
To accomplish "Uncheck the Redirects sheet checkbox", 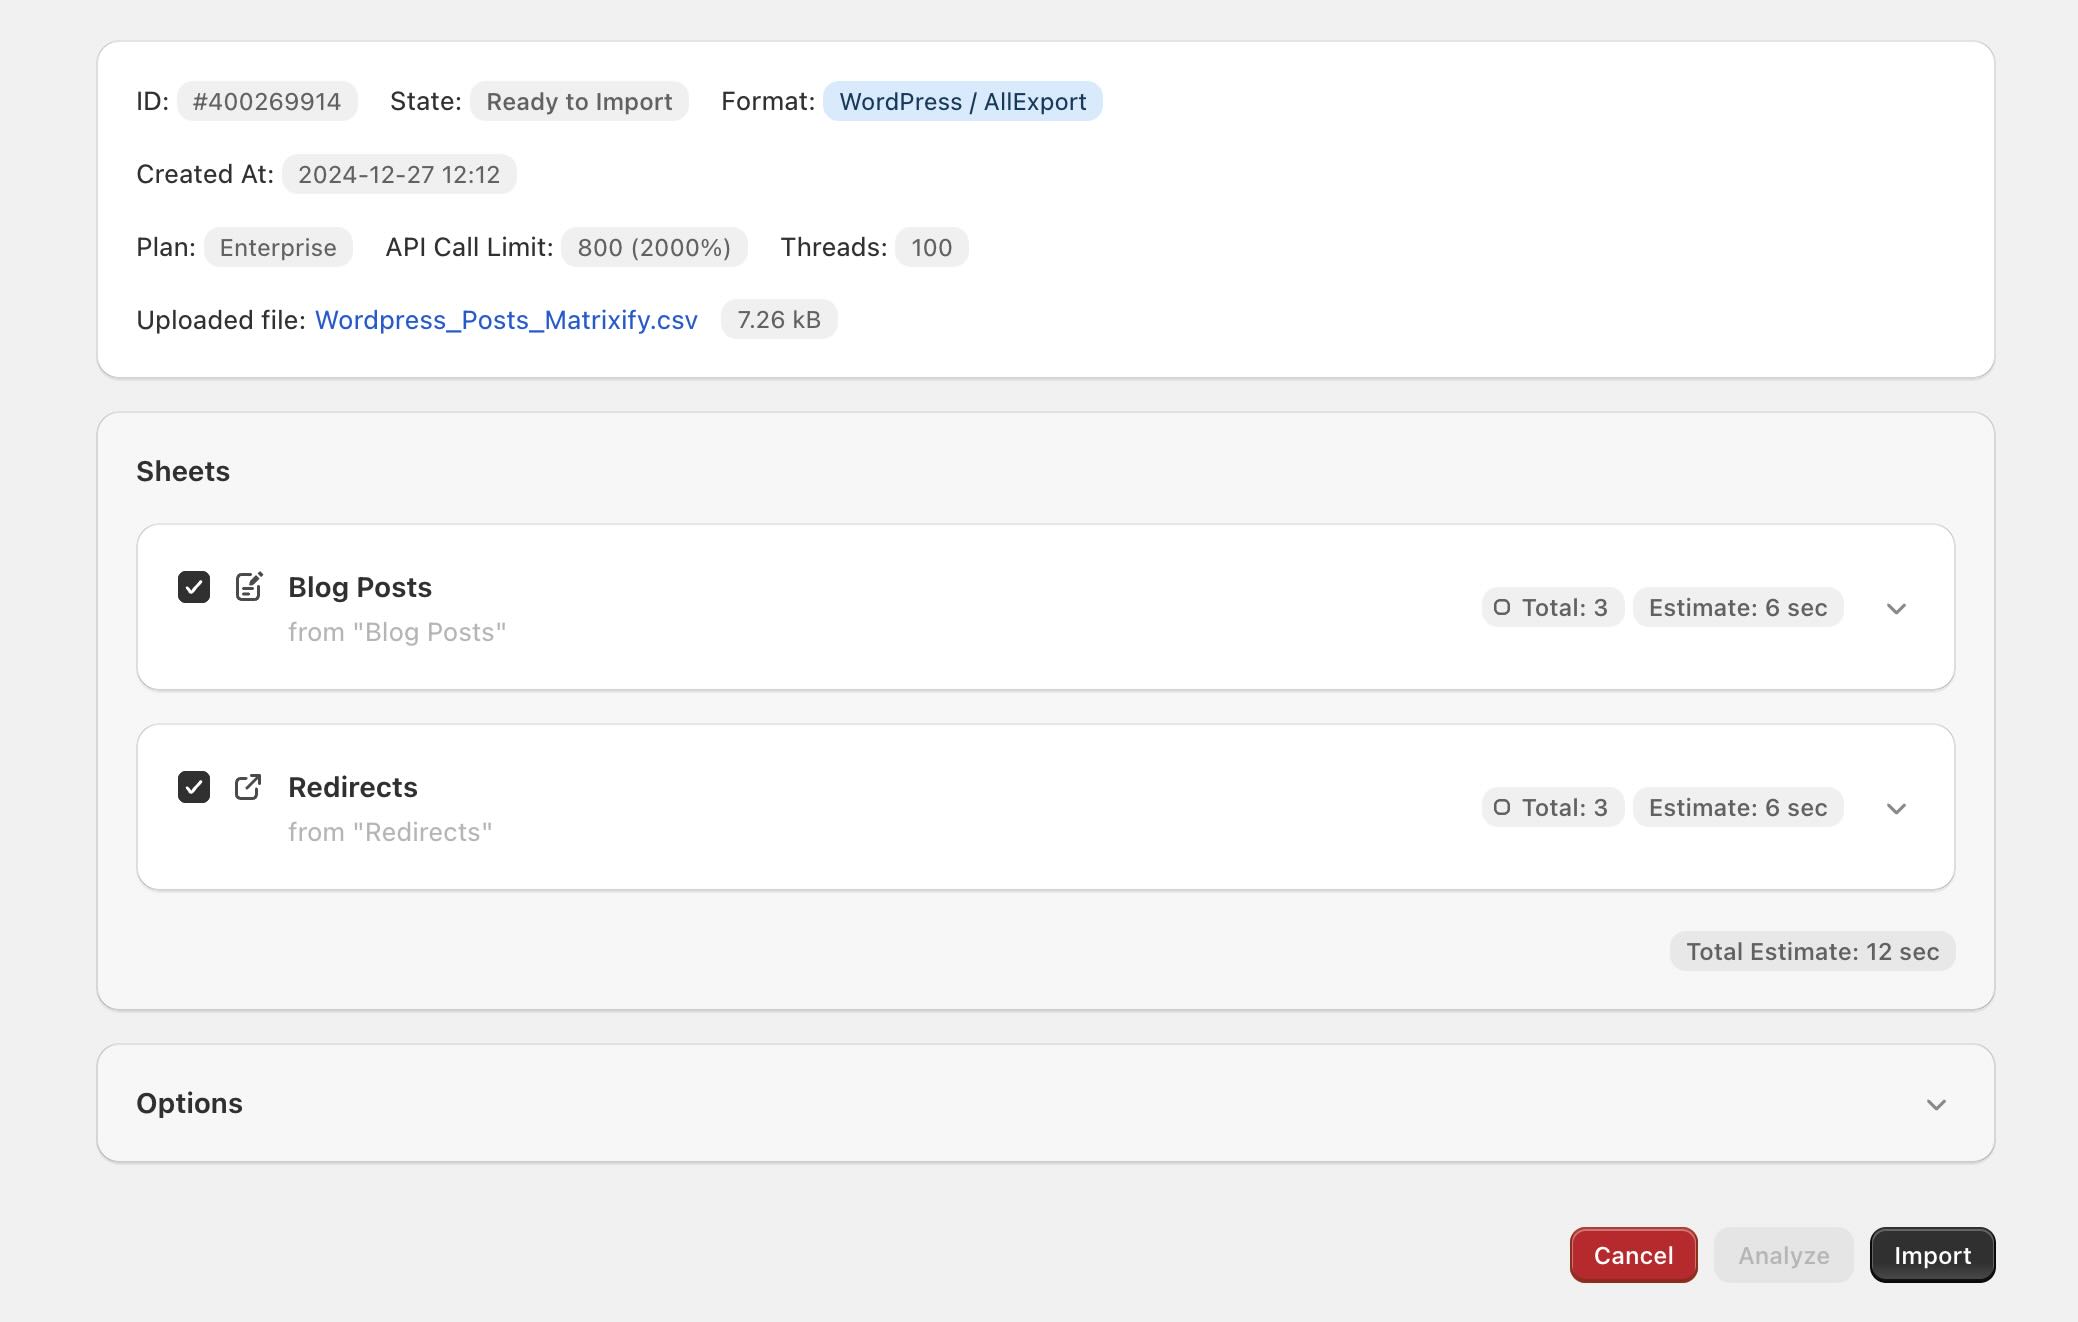I will [x=194, y=787].
